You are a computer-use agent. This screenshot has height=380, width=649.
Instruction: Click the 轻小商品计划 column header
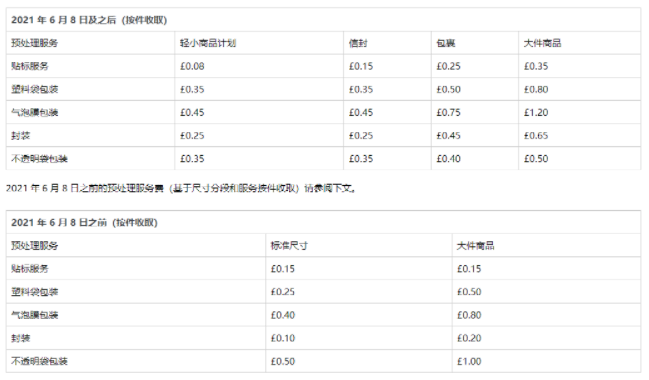pyautogui.click(x=208, y=43)
